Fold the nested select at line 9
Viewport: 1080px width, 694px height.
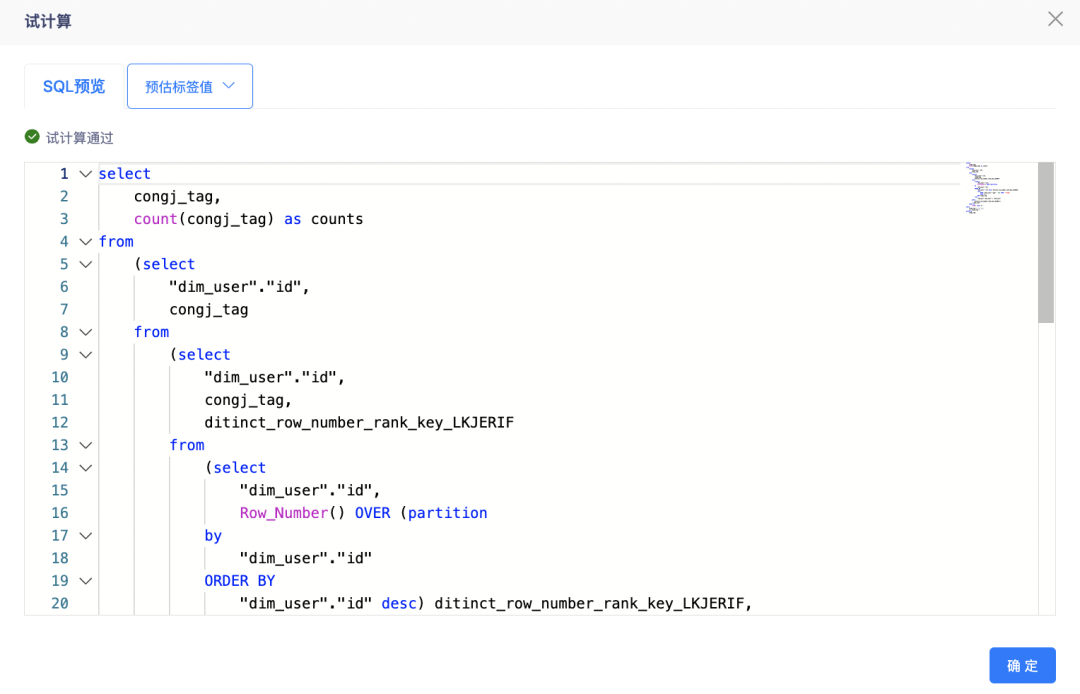click(85, 355)
